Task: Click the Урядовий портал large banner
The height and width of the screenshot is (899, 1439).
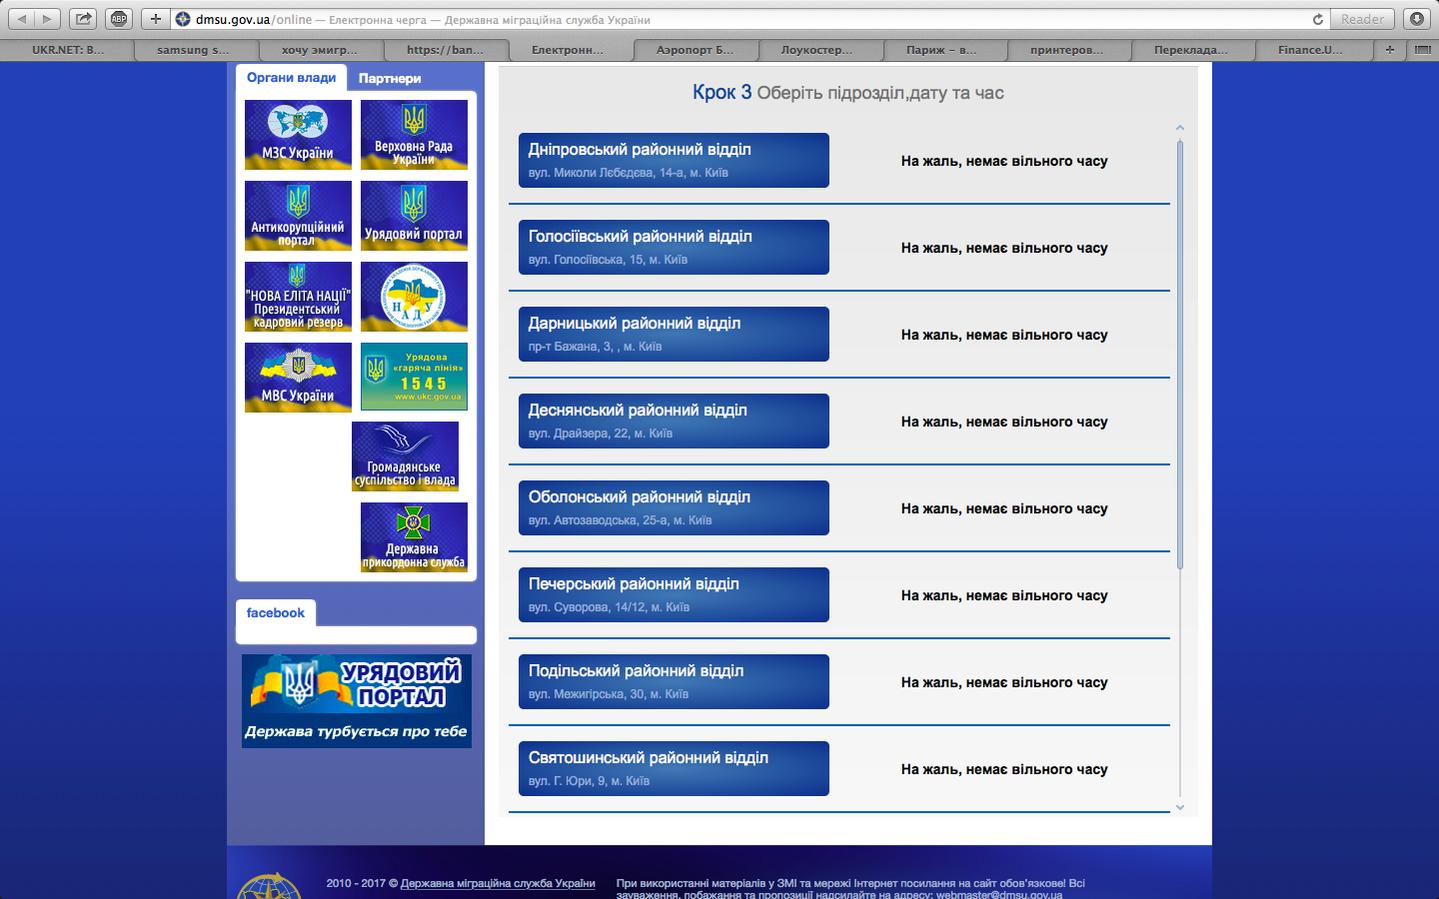Action: tap(356, 700)
